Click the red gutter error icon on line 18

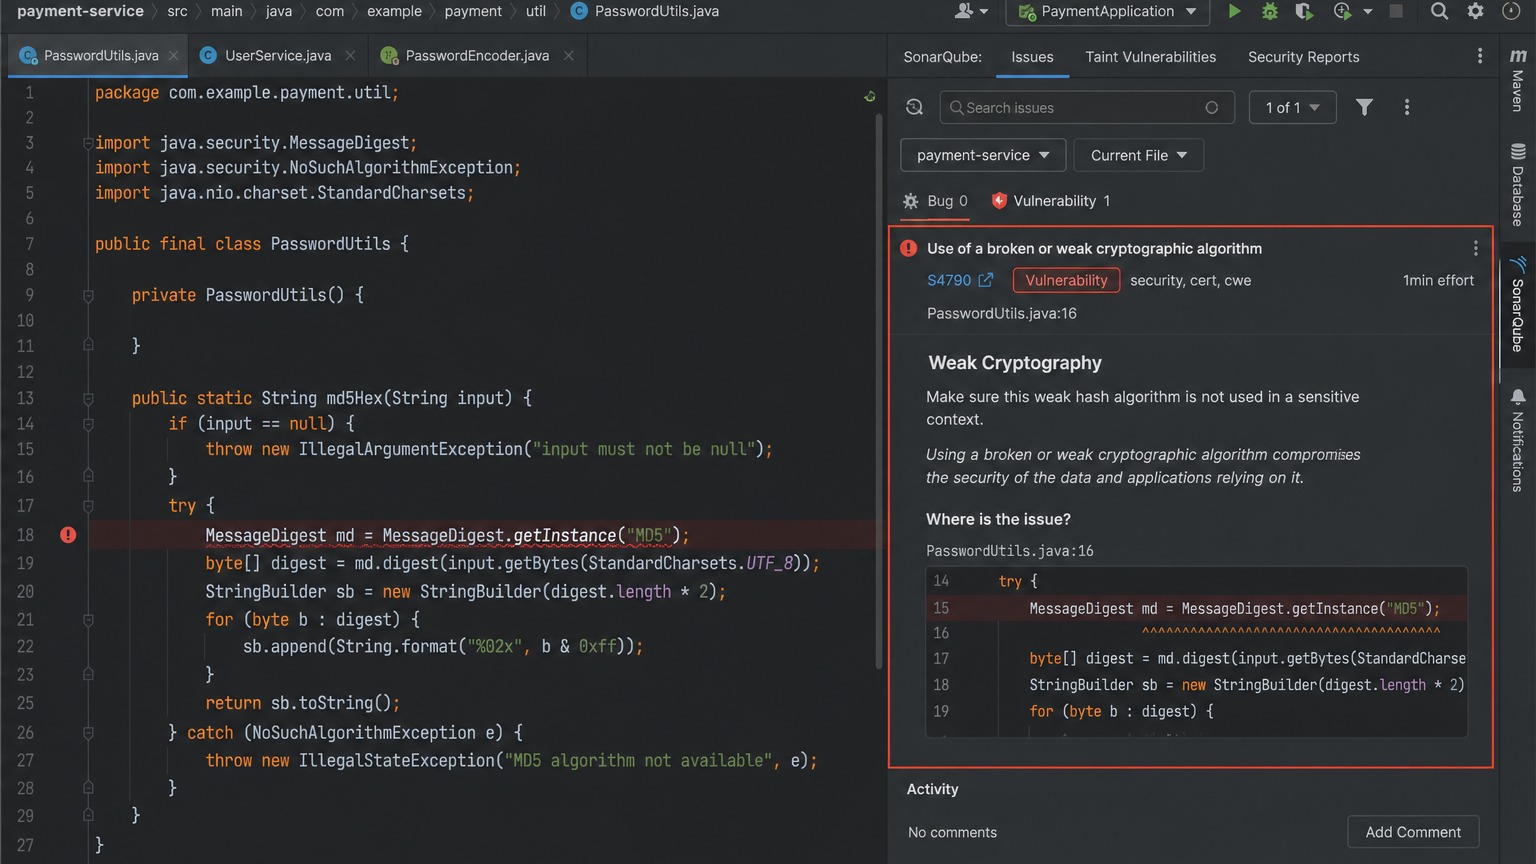68,535
